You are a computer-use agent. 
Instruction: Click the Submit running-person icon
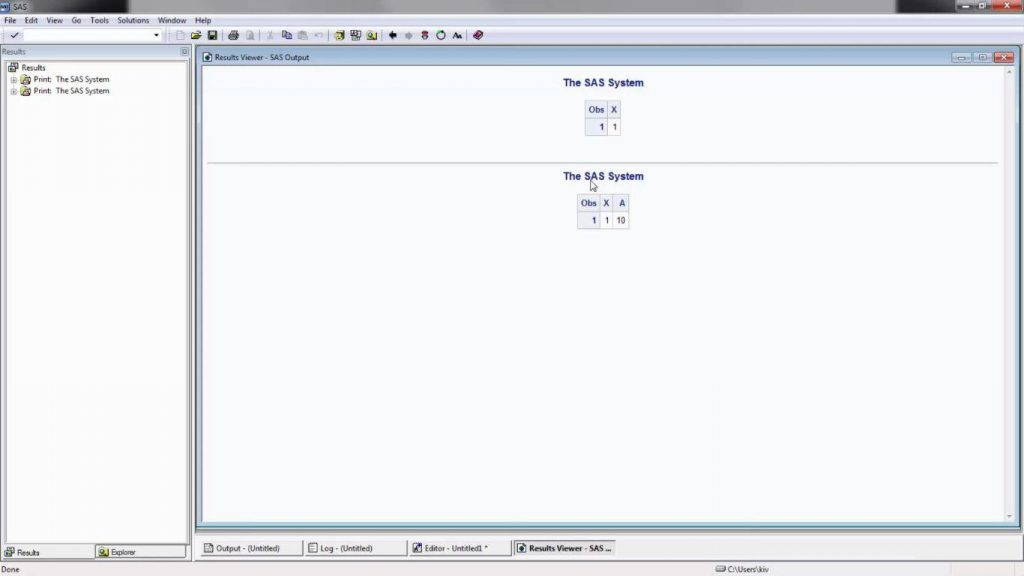[x=424, y=35]
